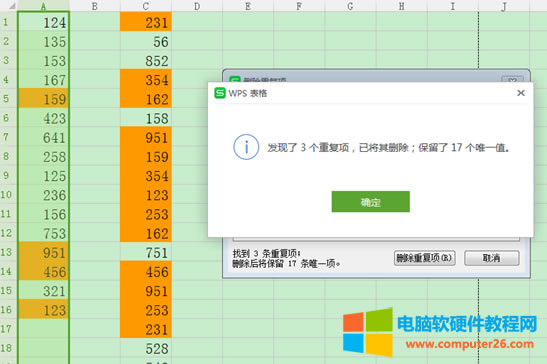This screenshot has width=547, height=364.
Task: Click cell A12 containing 753
Action: tap(44, 233)
